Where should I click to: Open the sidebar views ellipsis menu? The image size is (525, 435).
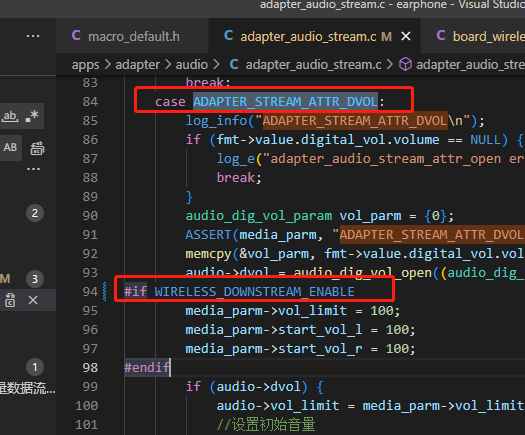[33, 36]
